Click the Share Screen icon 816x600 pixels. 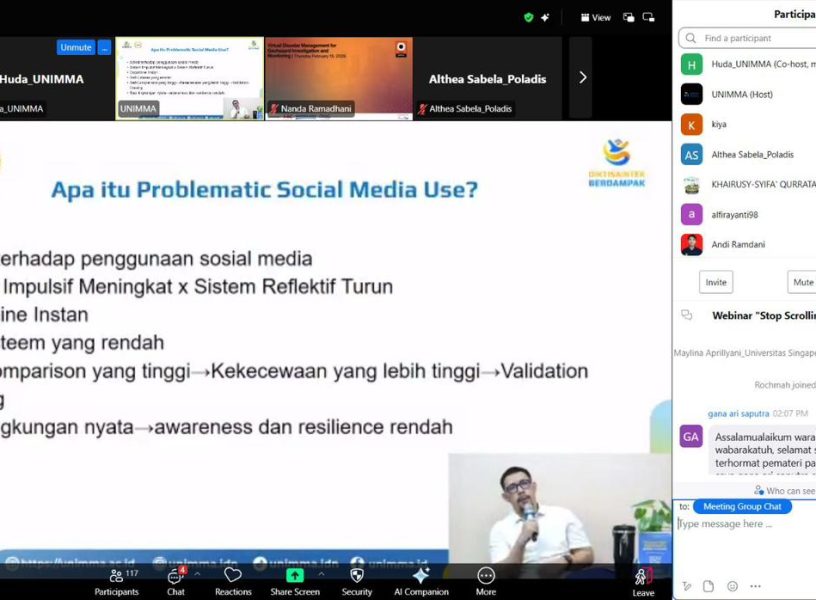click(x=294, y=576)
